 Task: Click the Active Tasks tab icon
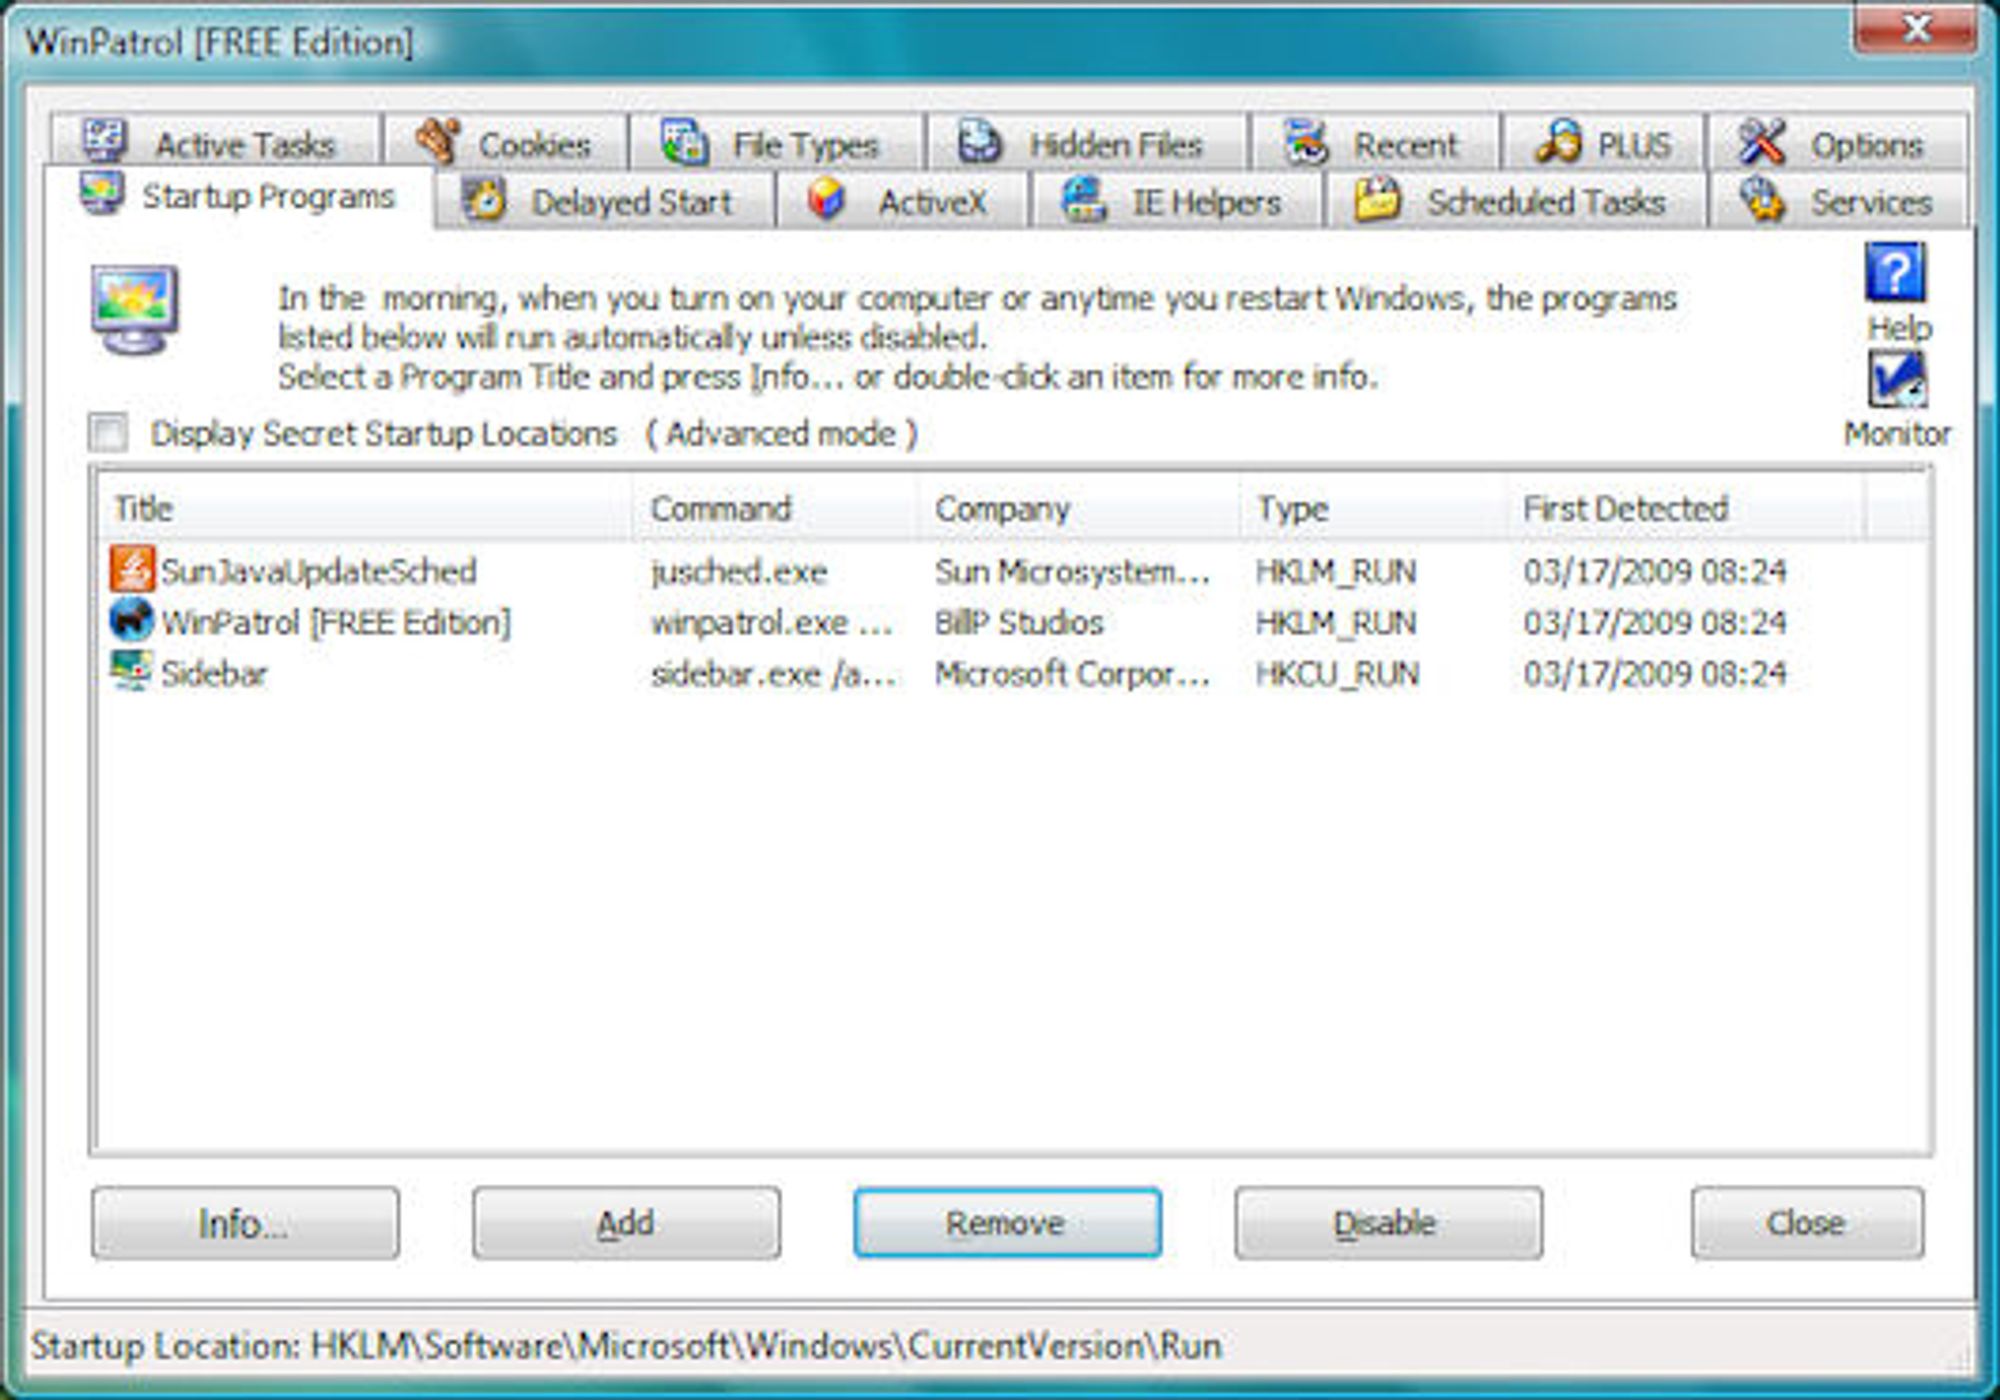pos(105,141)
